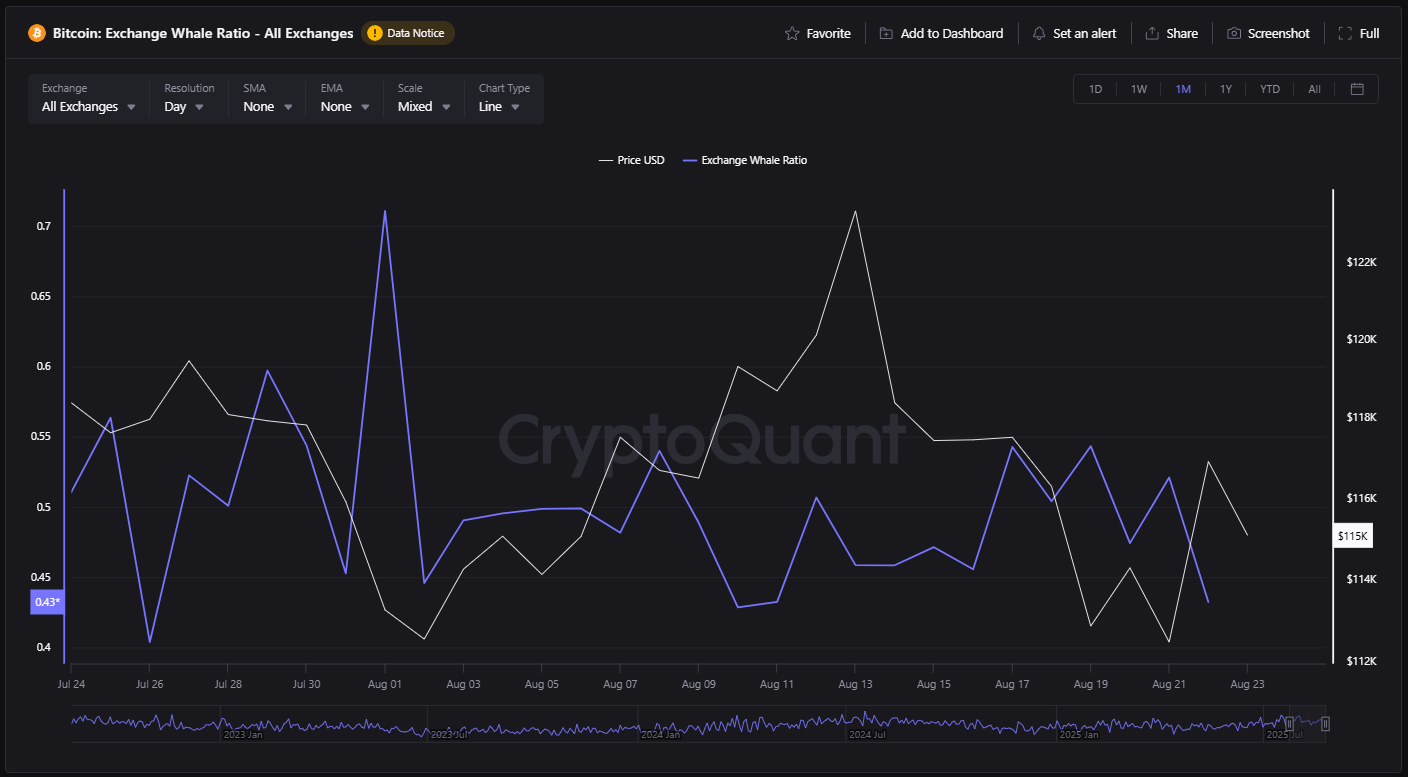Open the Chart Type dropdown set to Line
This screenshot has width=1408, height=777.
click(504, 98)
